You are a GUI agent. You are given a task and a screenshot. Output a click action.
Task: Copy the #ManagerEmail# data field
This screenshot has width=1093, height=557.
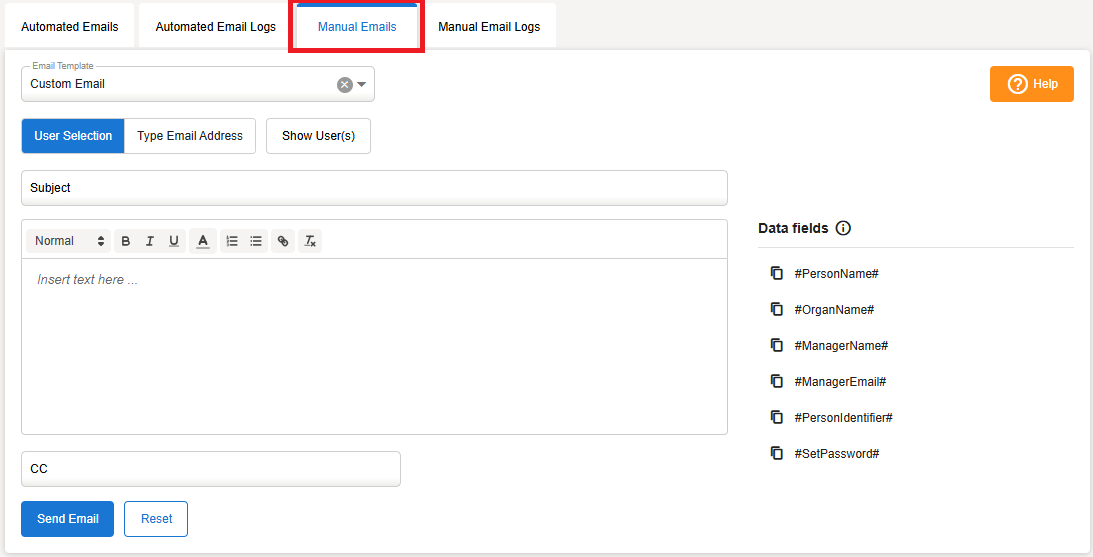777,381
